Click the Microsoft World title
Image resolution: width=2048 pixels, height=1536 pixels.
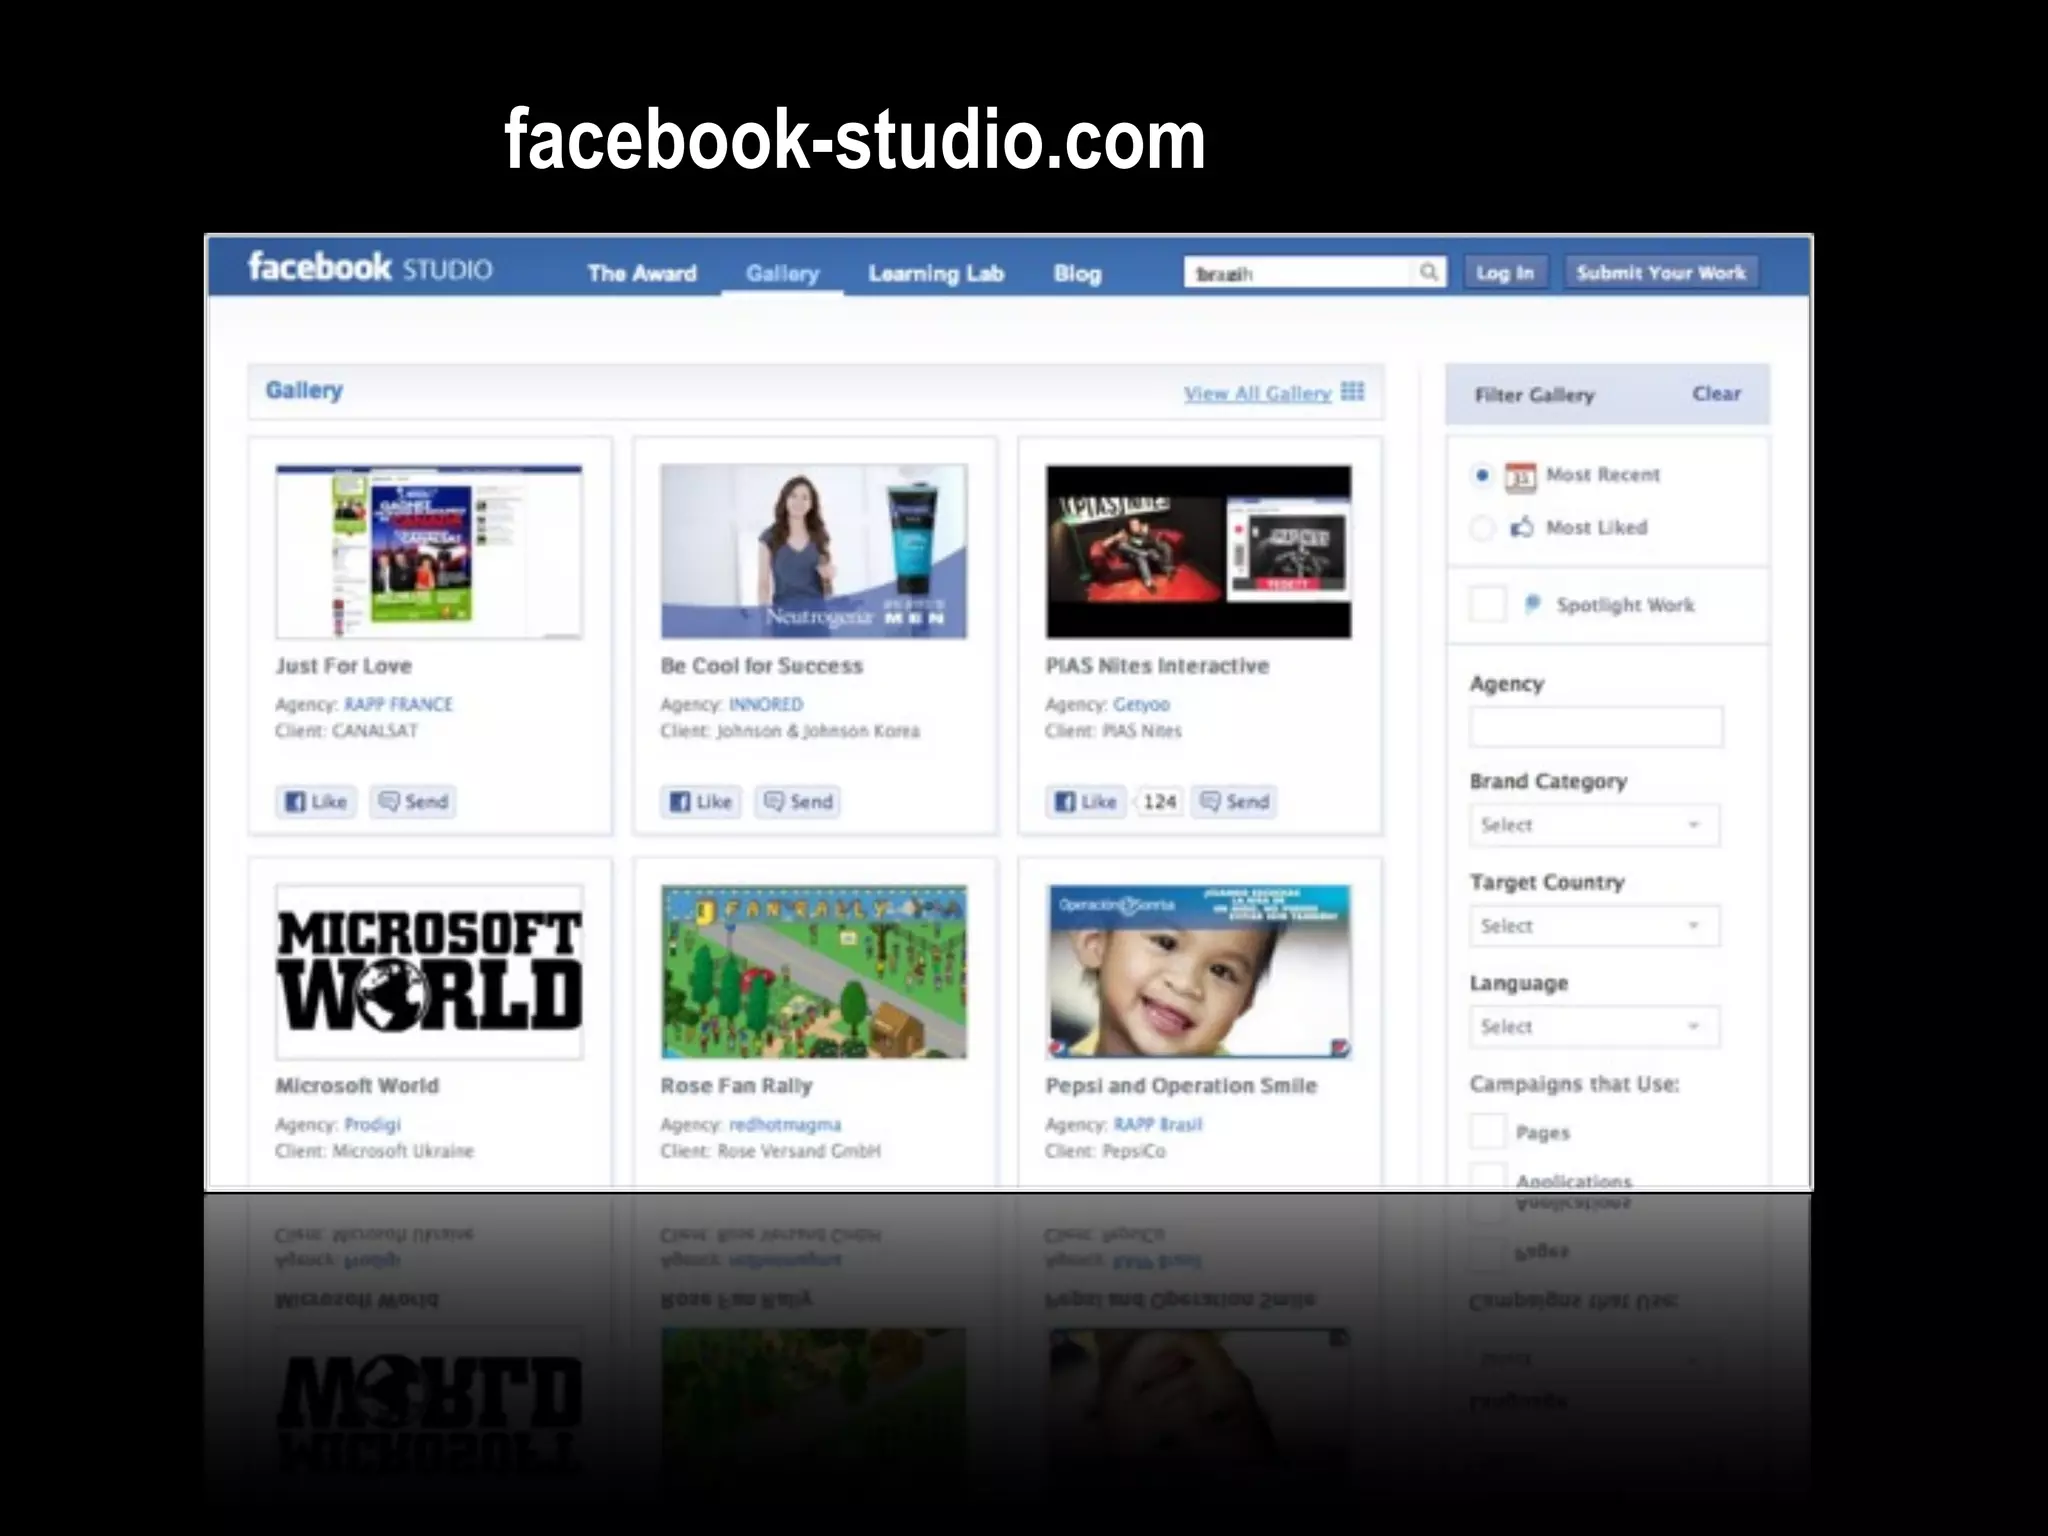click(x=357, y=1086)
